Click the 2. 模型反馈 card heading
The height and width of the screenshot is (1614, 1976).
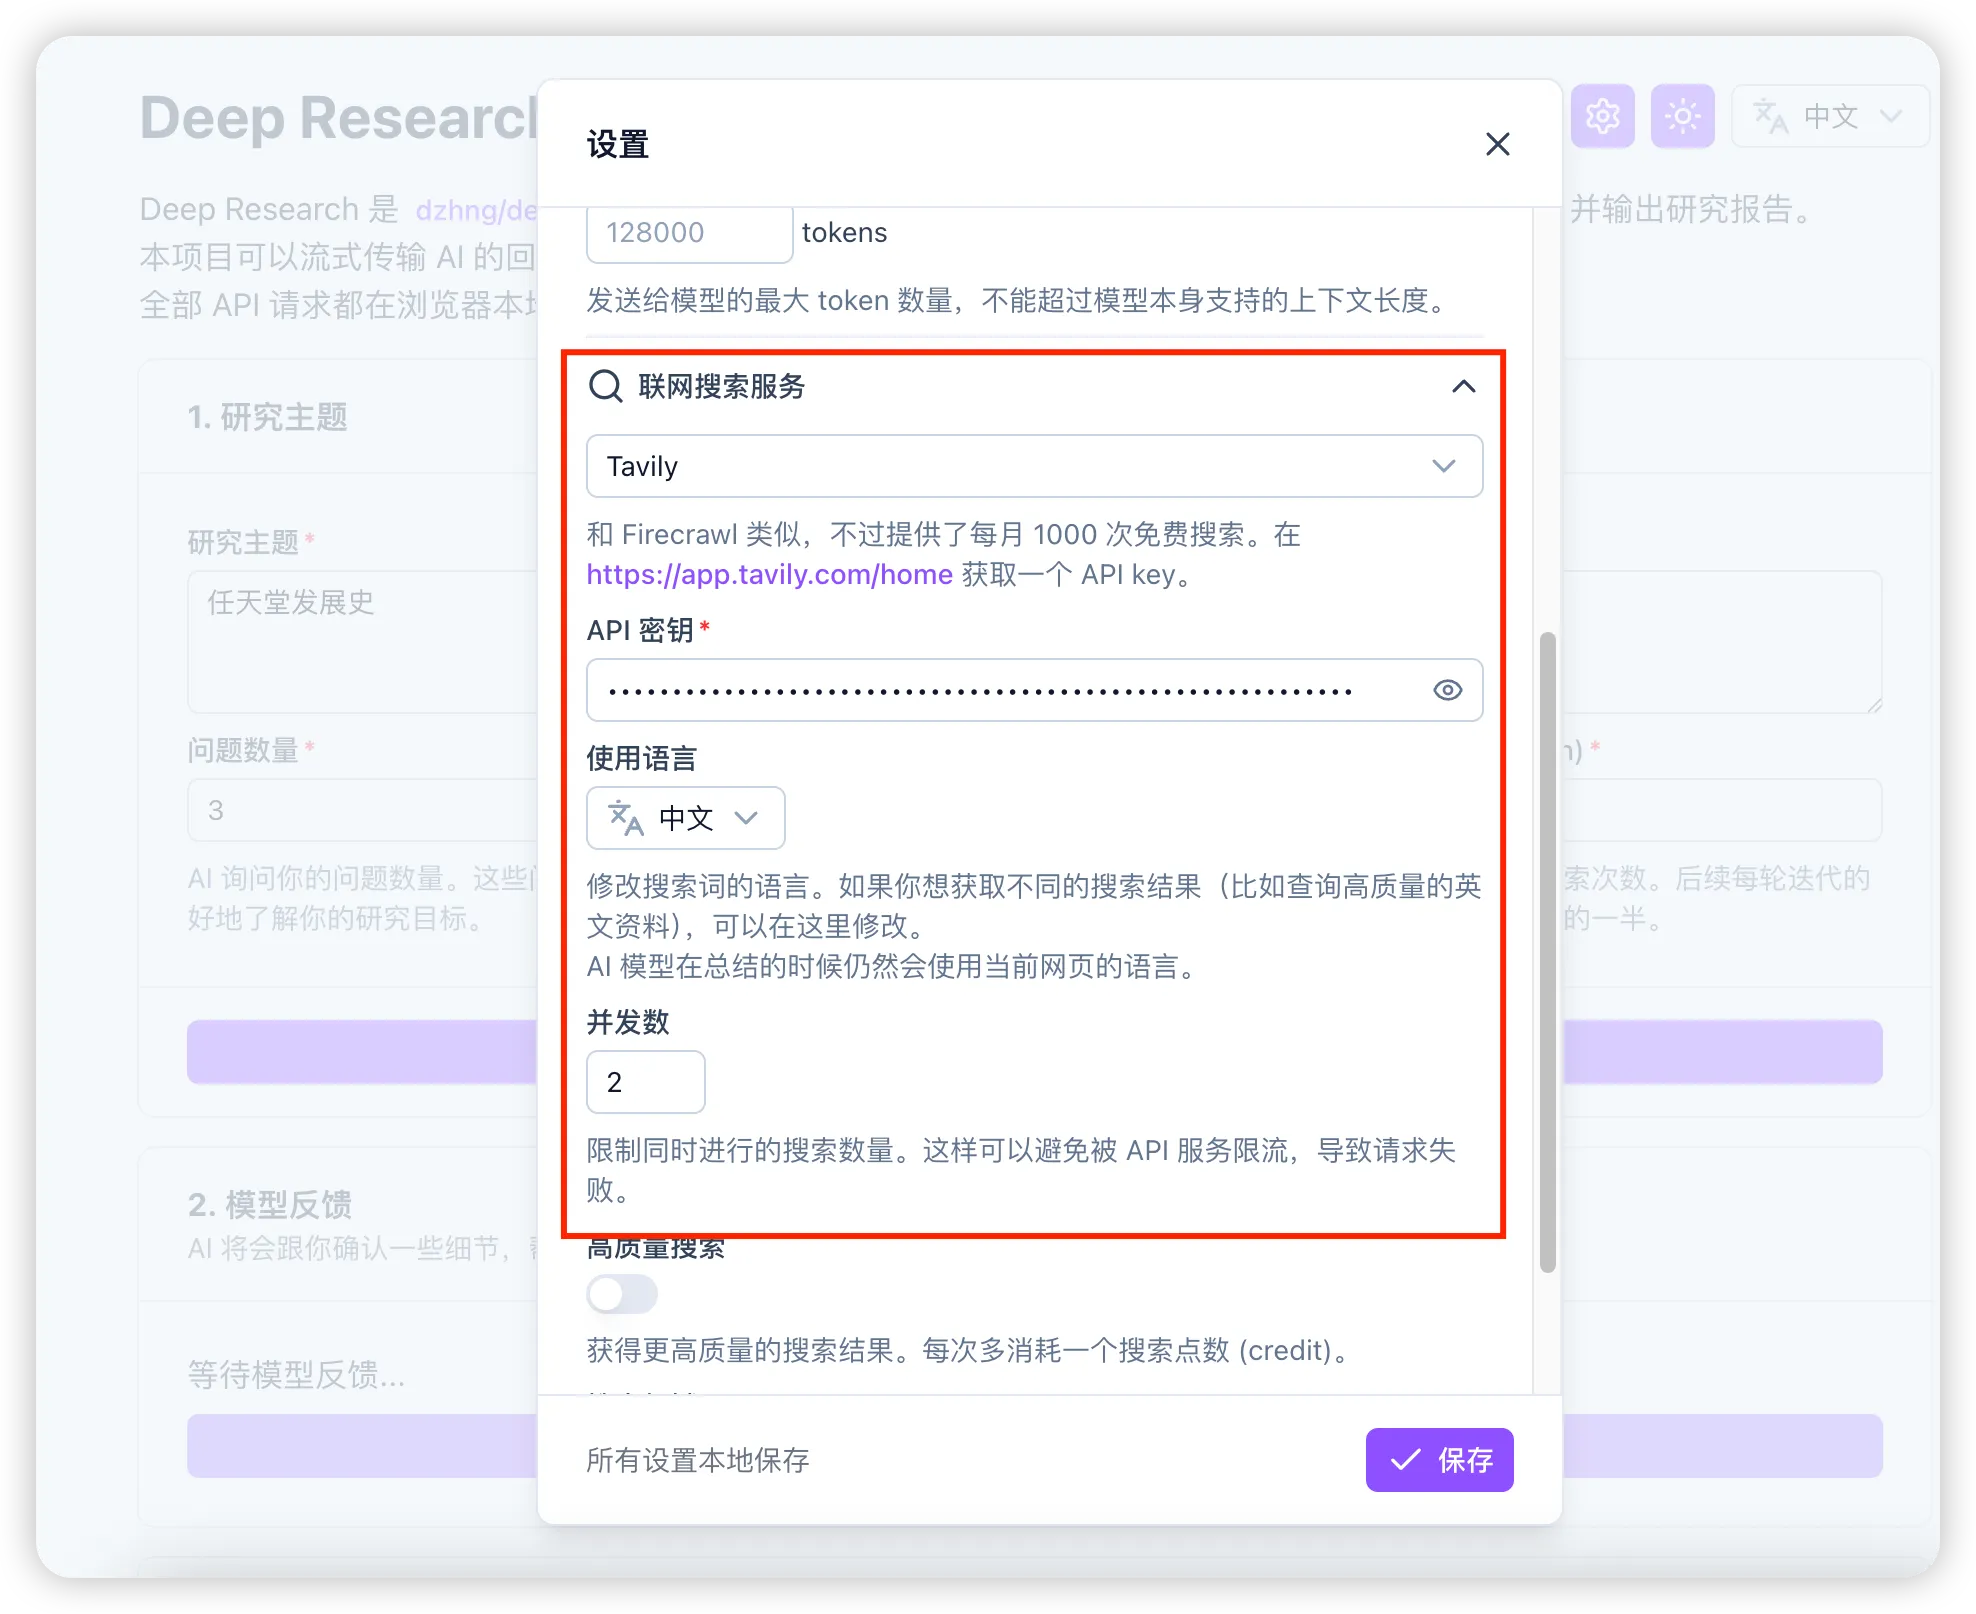(269, 1205)
